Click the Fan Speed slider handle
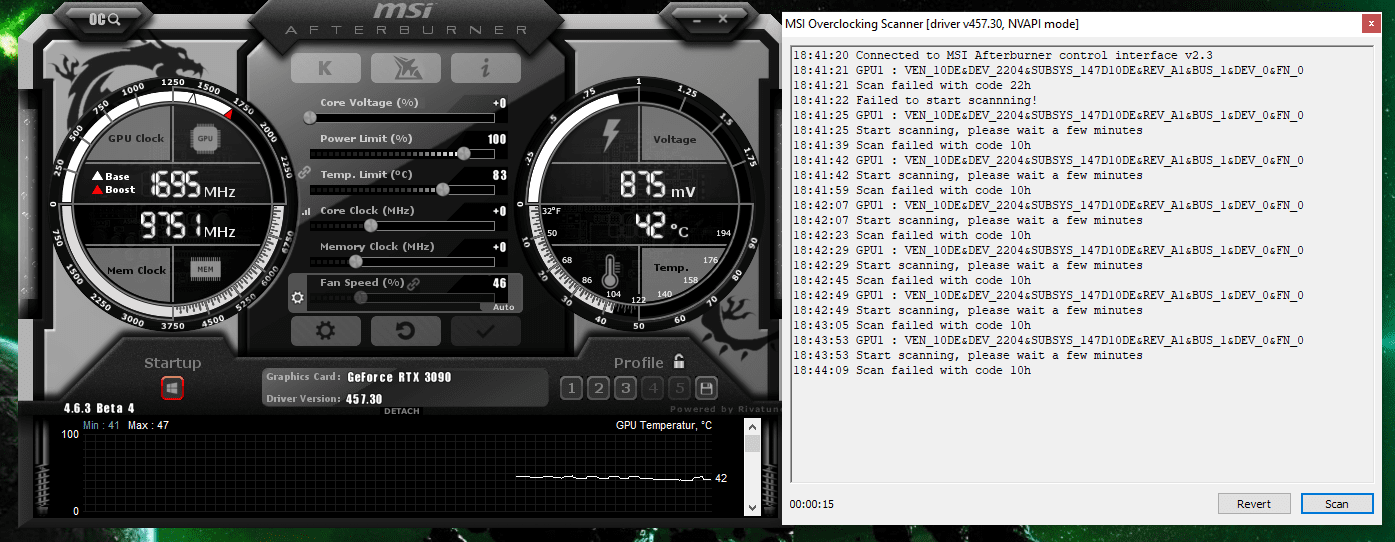The width and height of the screenshot is (1395, 542). [x=361, y=298]
